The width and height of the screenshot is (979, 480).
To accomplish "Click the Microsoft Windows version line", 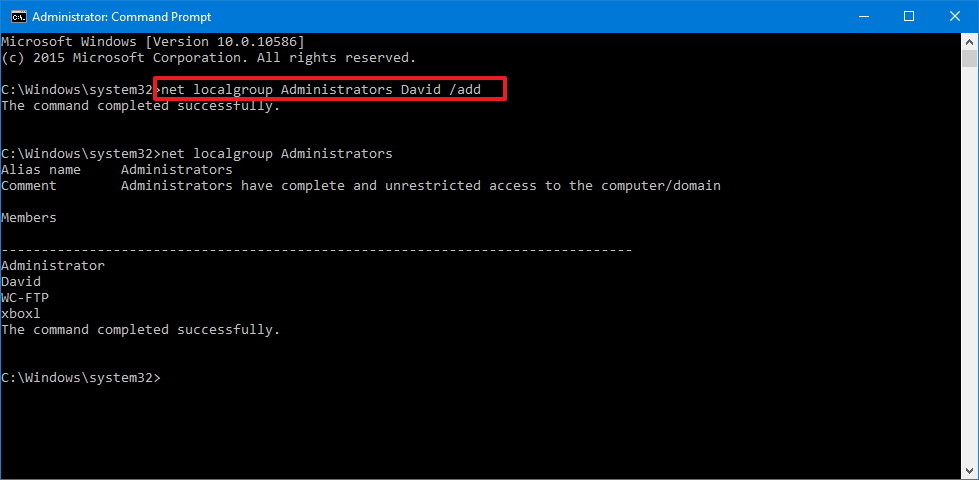I will coord(152,41).
